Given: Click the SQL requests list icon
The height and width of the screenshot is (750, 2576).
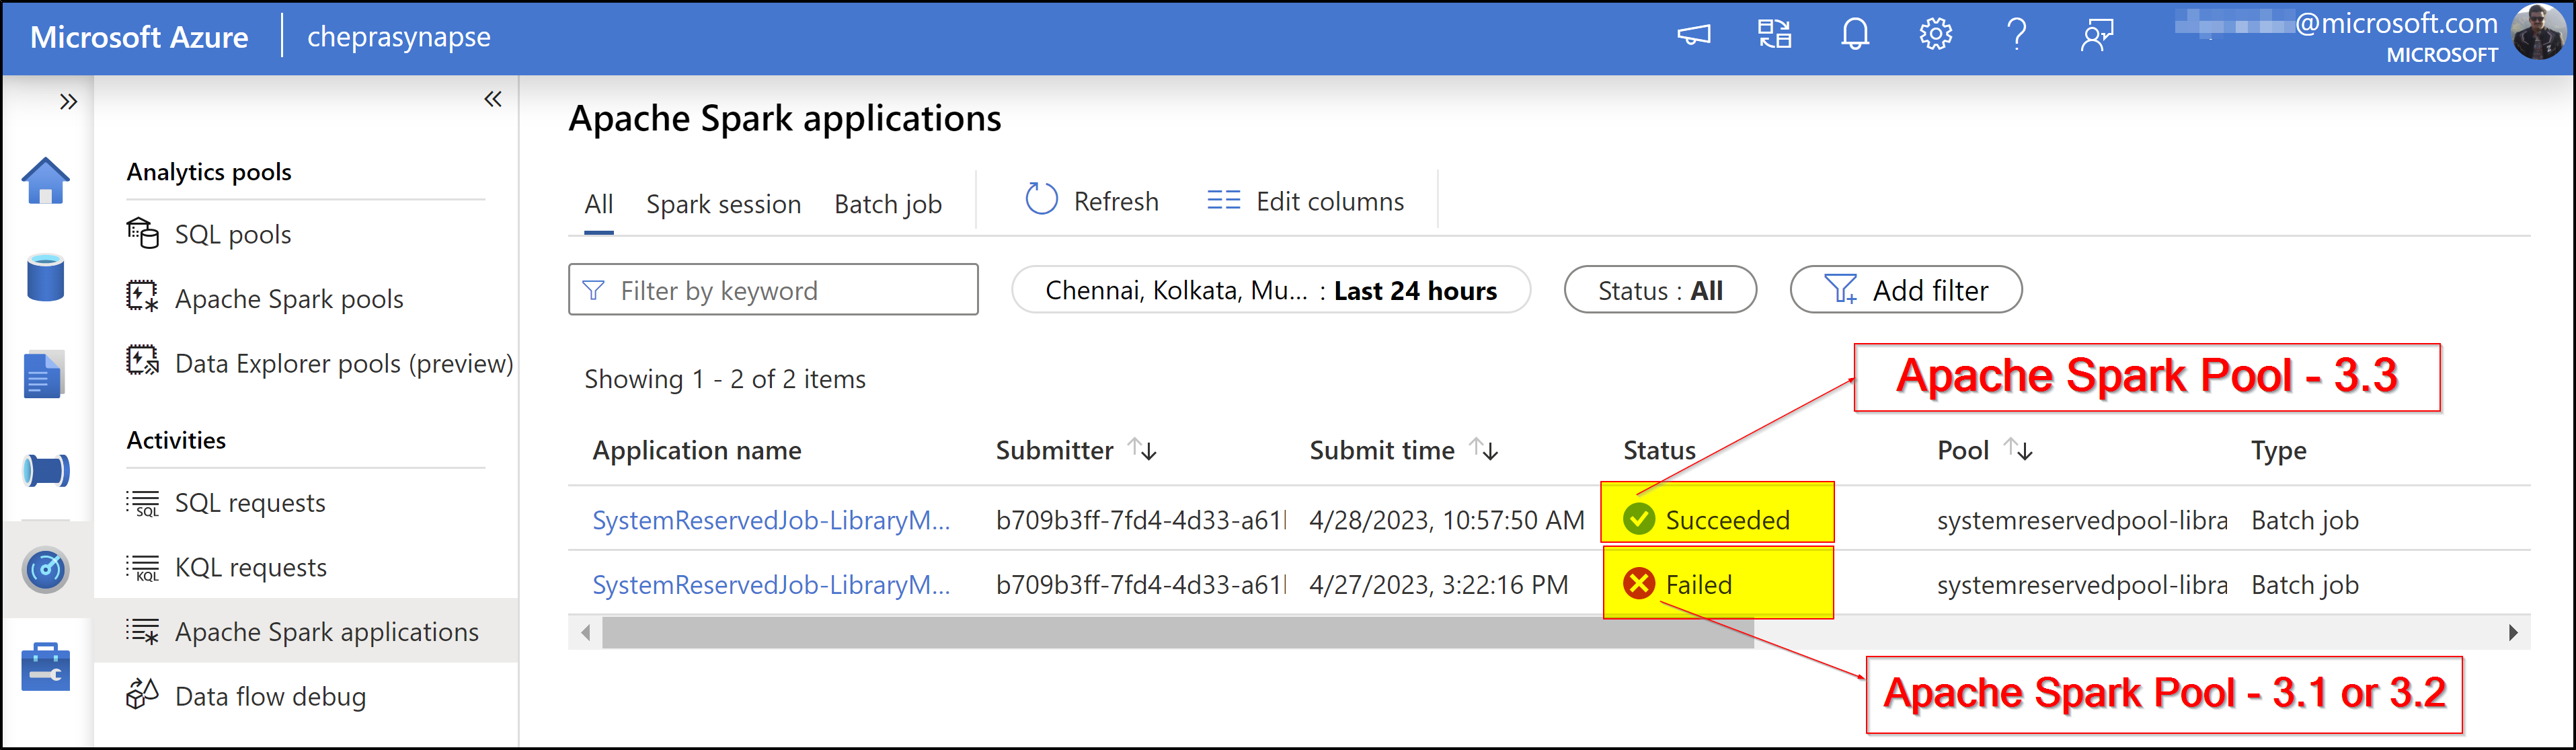Looking at the screenshot, I should 143,502.
